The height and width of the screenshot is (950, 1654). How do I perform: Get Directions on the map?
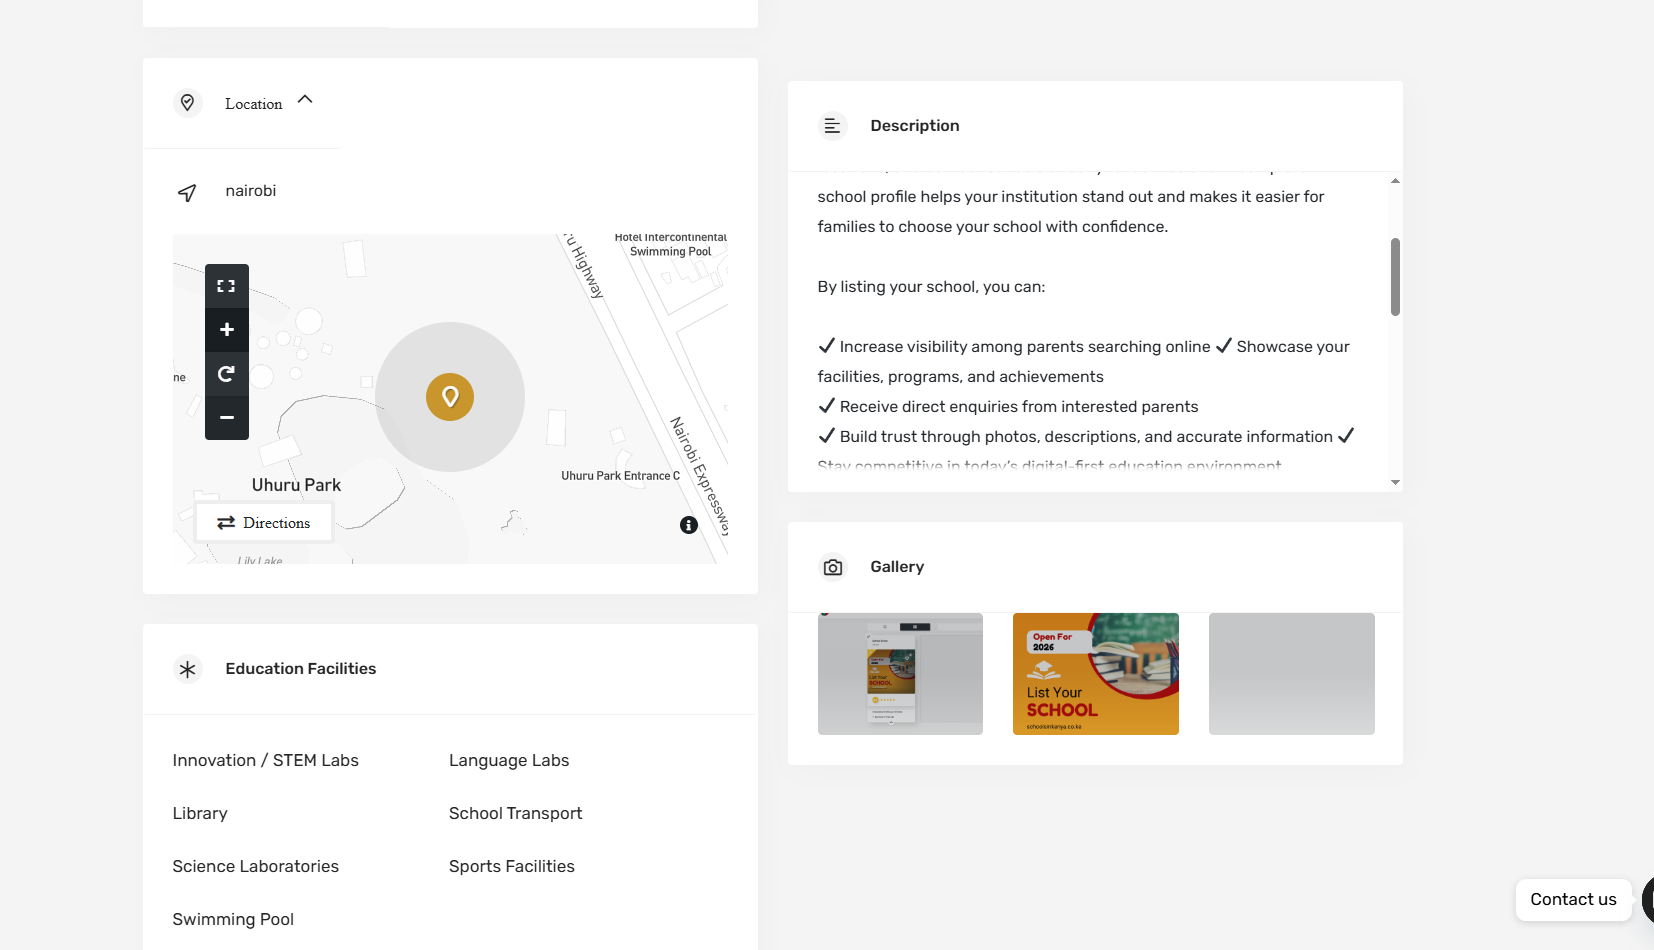point(264,523)
